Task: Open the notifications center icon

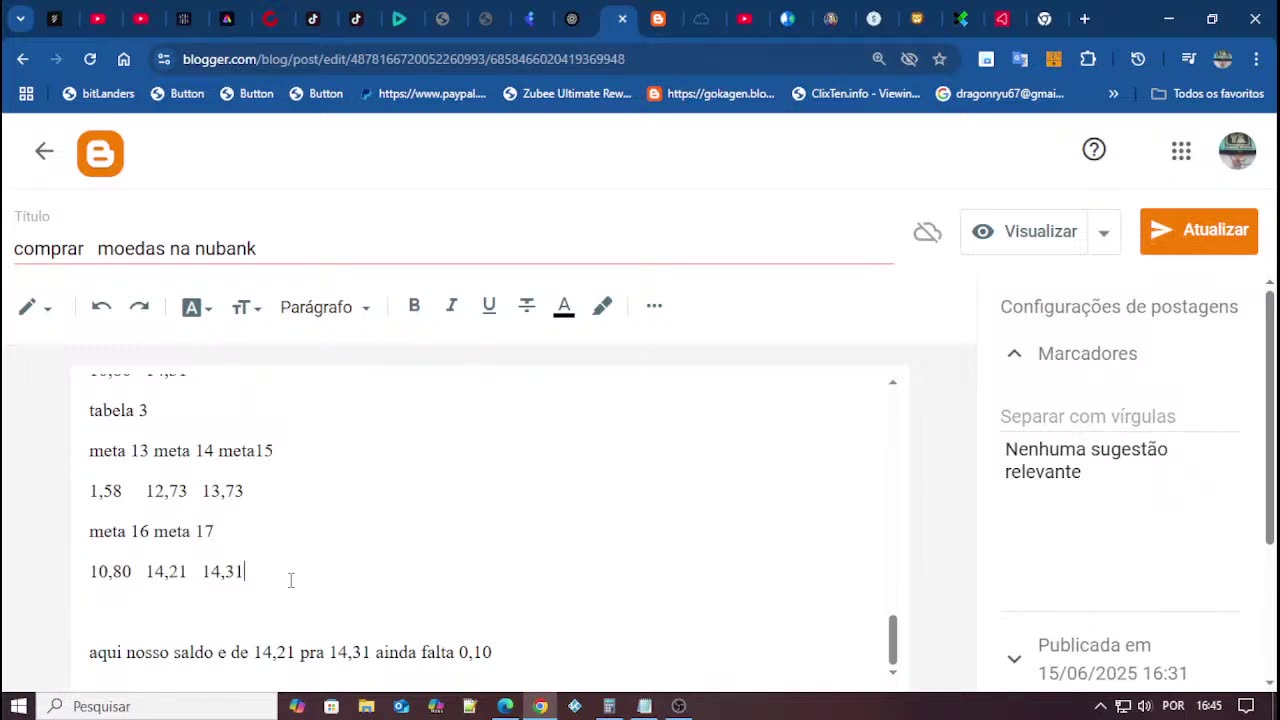Action: tap(1246, 706)
